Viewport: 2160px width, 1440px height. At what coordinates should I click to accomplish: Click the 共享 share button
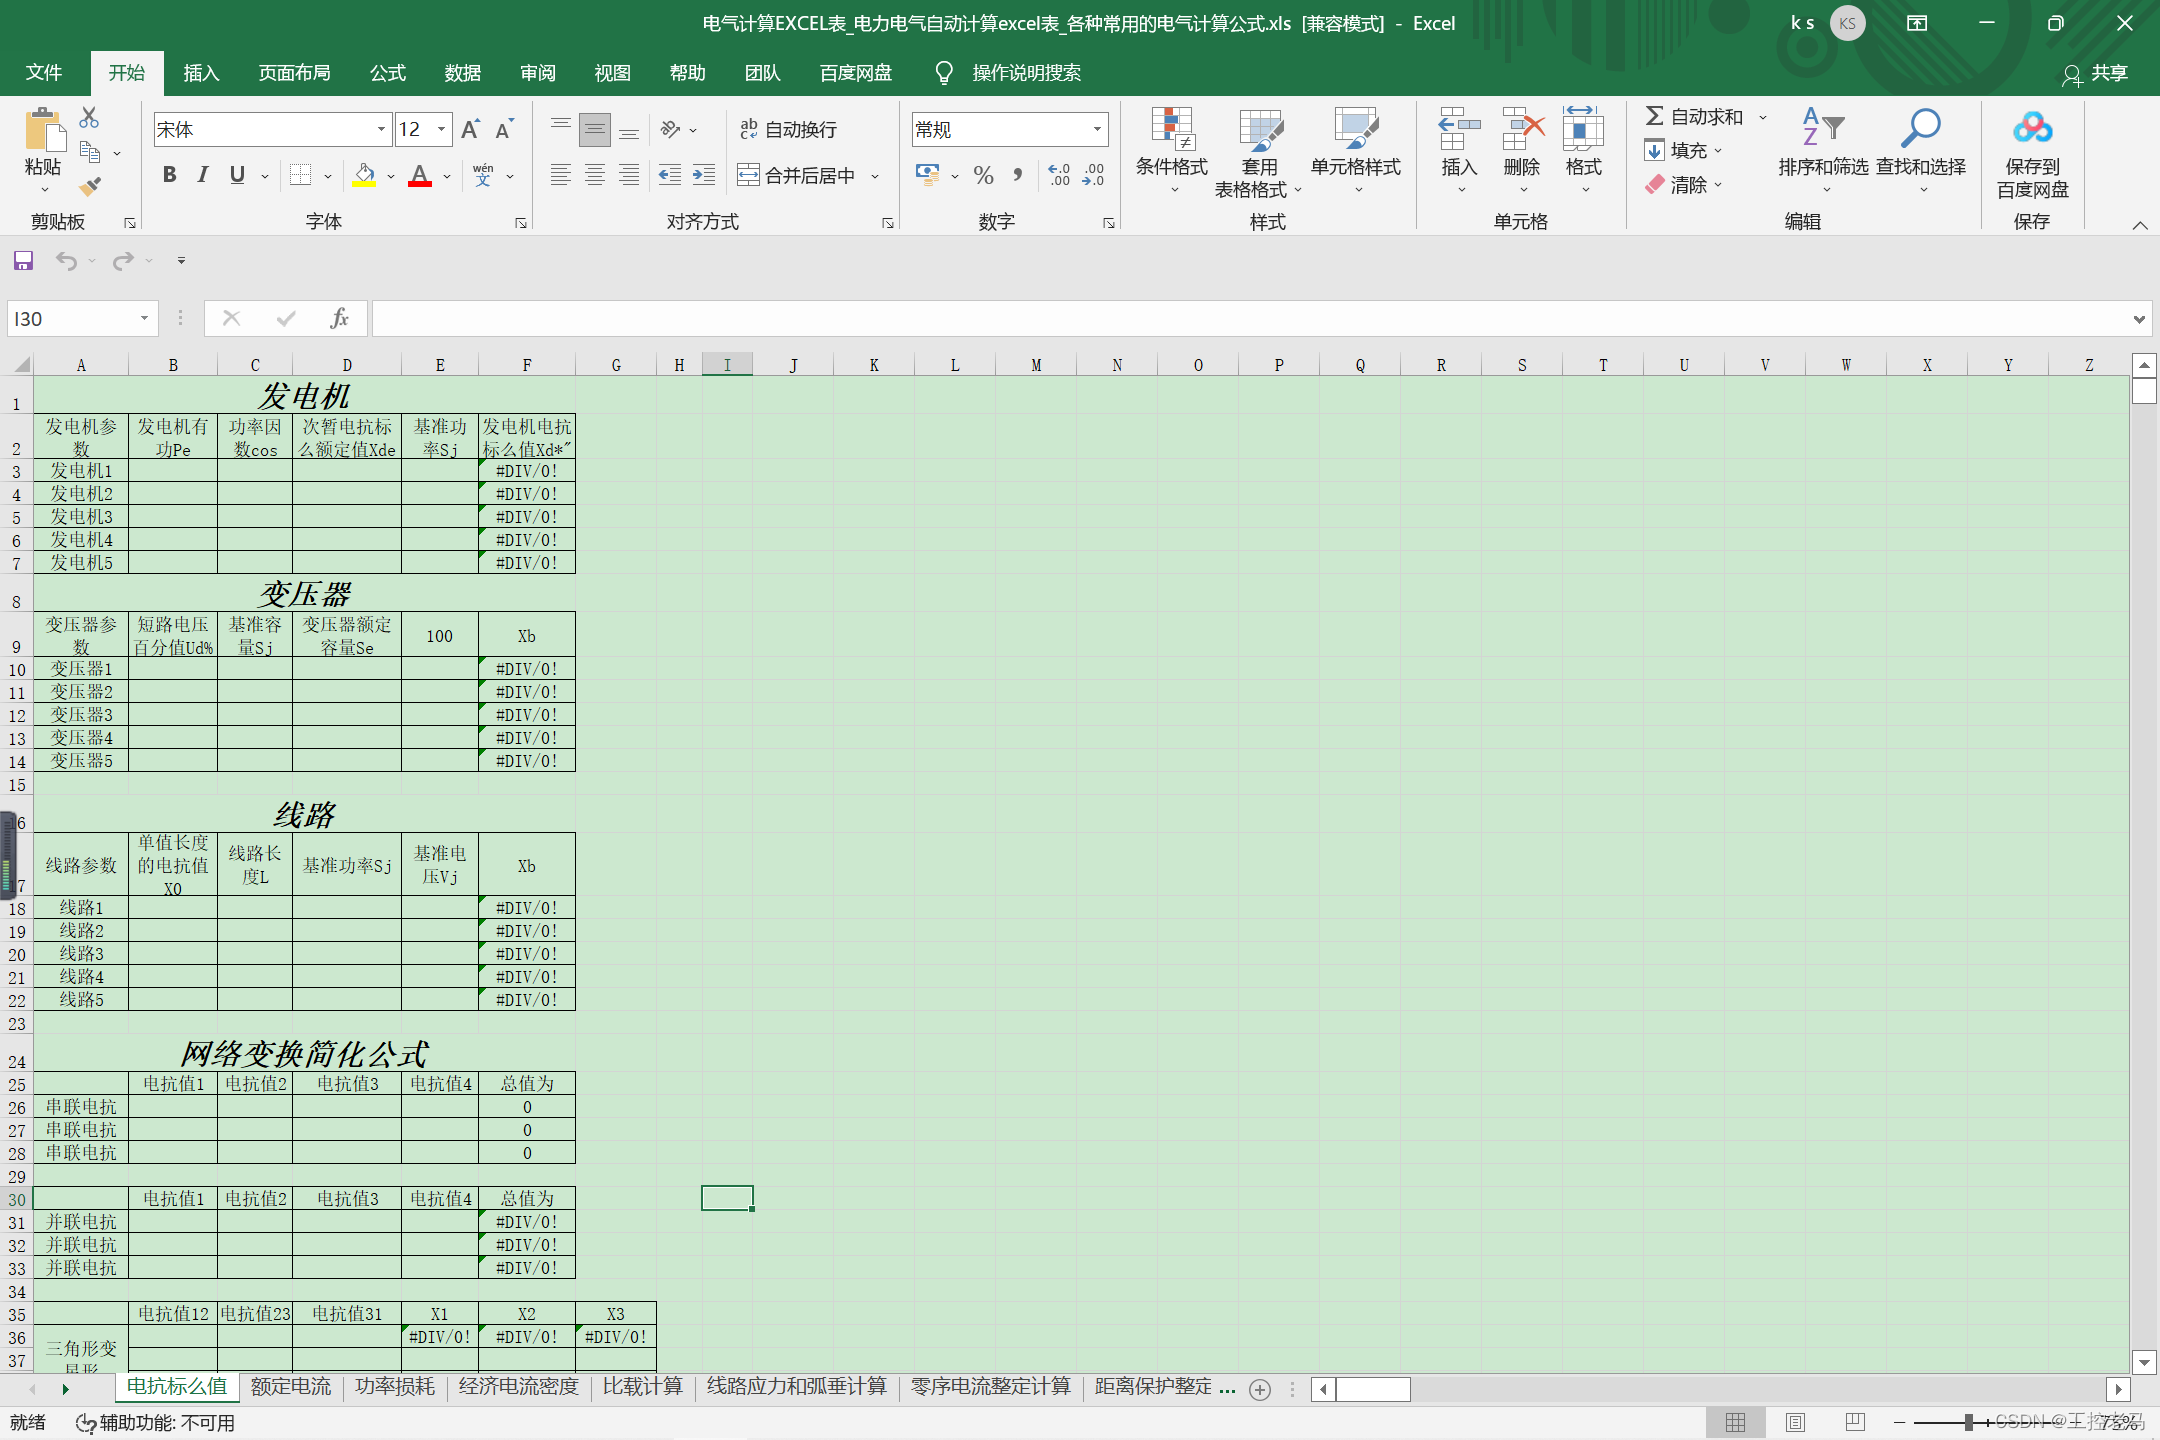click(x=2096, y=73)
